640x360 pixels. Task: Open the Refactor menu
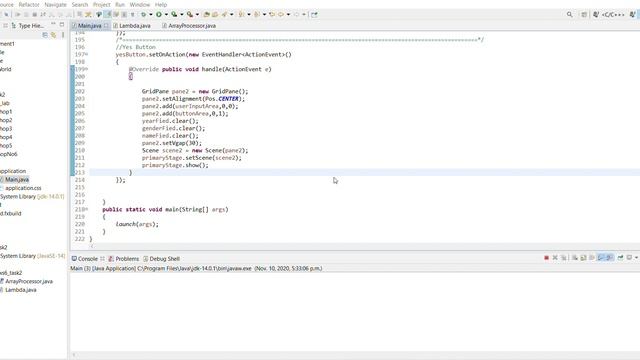tap(29, 4)
